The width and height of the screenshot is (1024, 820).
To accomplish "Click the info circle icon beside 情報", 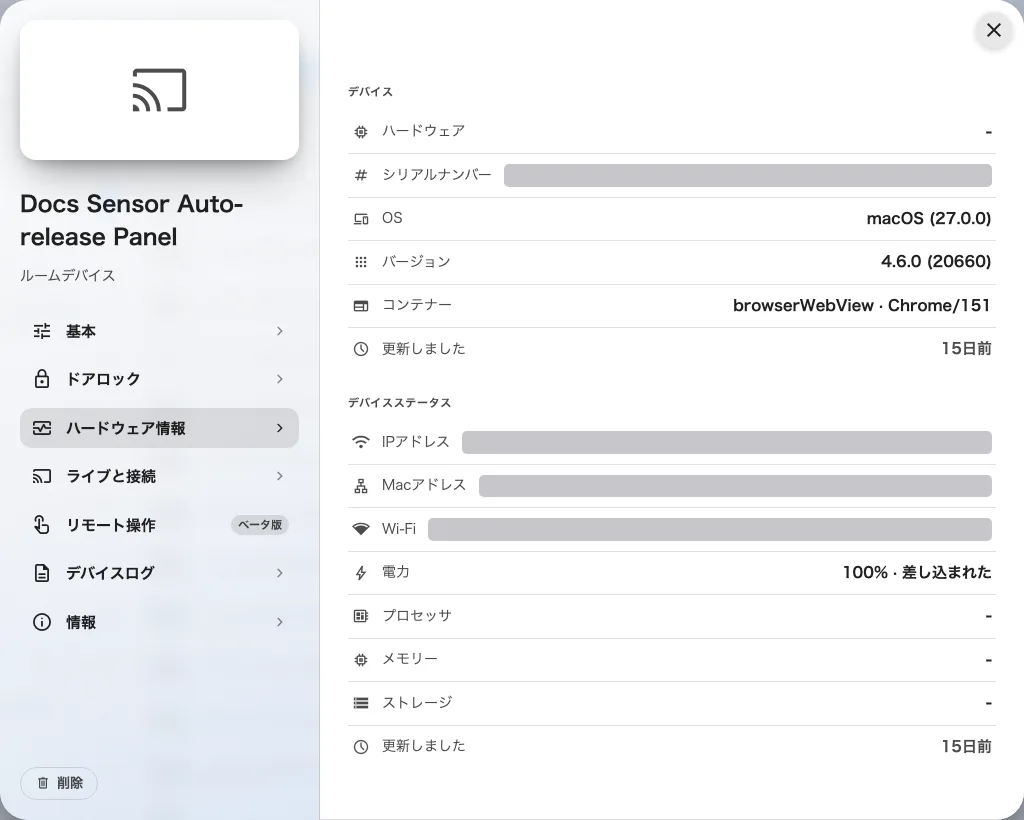I will [x=42, y=622].
